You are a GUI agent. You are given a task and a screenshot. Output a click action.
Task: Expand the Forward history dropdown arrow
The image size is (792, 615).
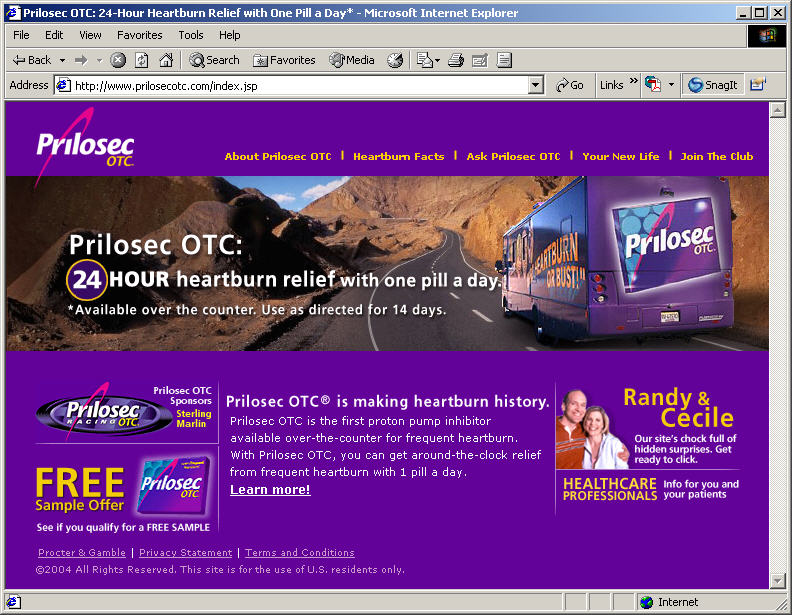tap(100, 61)
